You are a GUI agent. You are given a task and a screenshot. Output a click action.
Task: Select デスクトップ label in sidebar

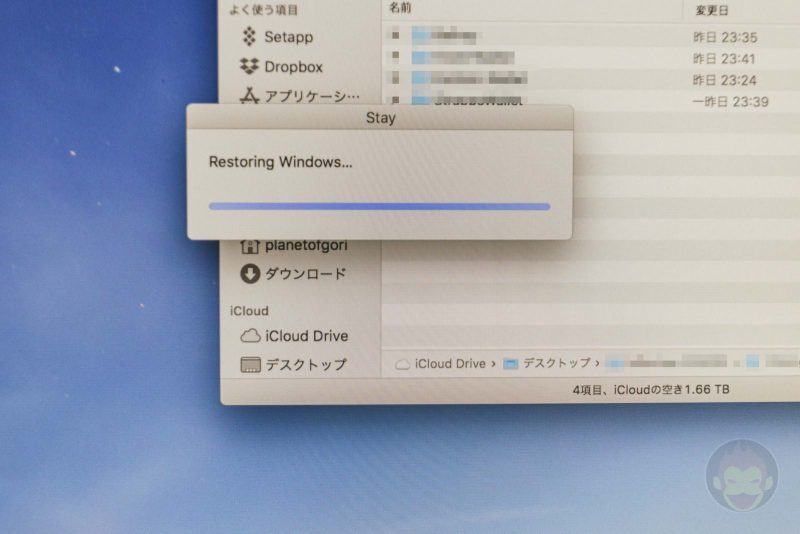click(306, 365)
